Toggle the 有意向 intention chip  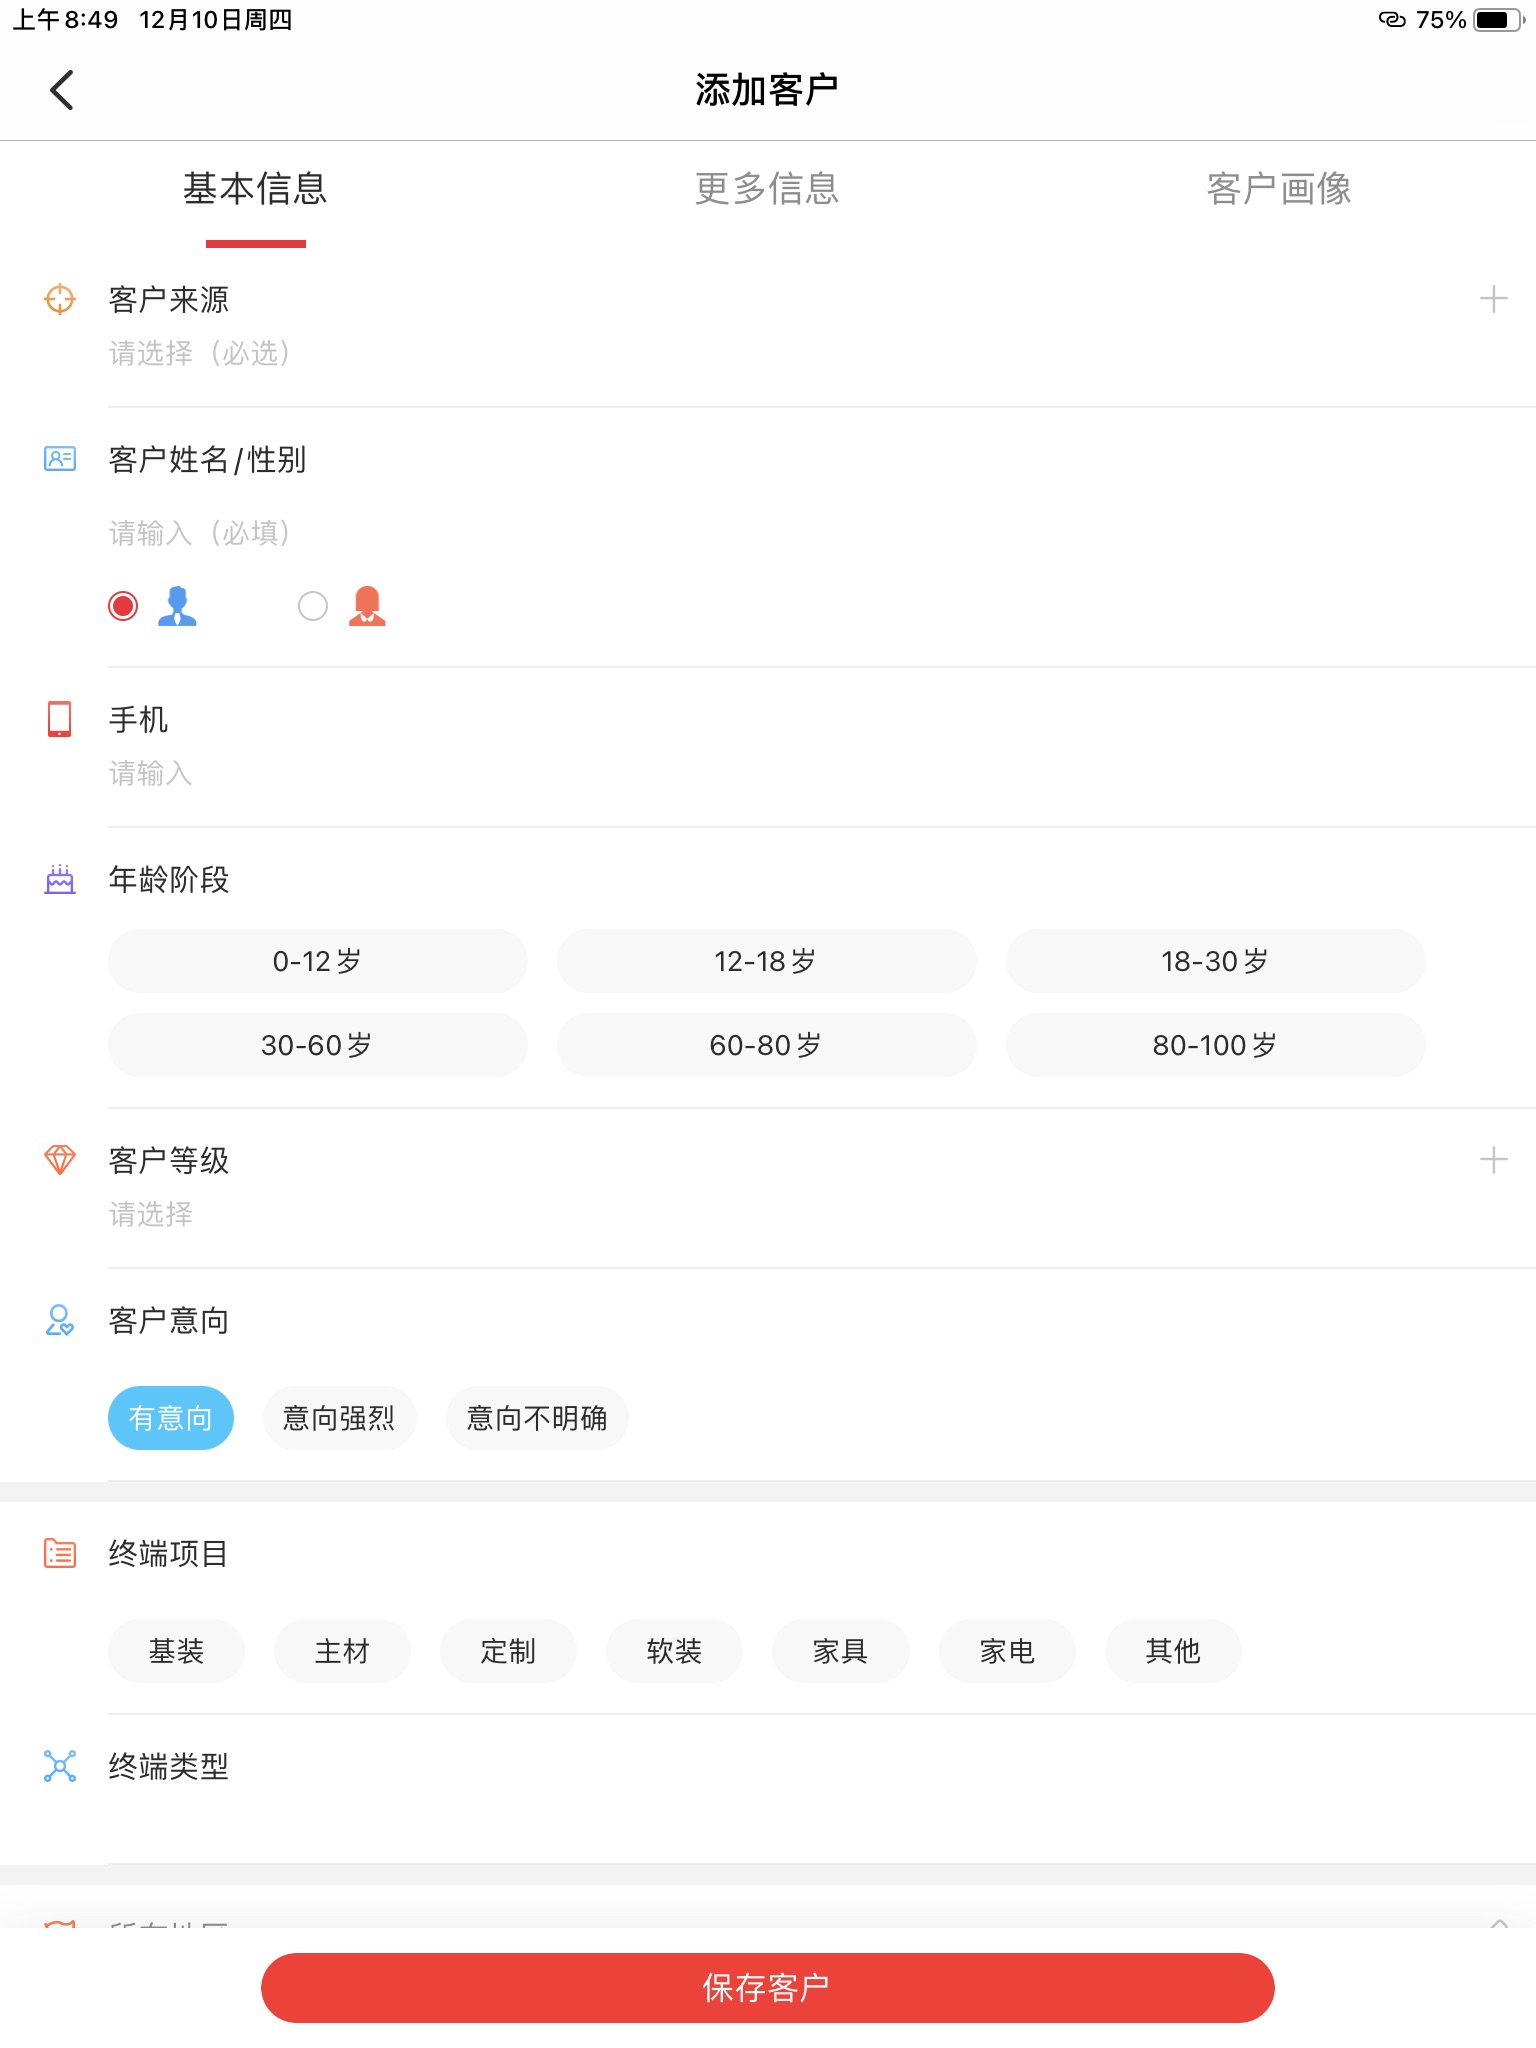pyautogui.click(x=171, y=1418)
